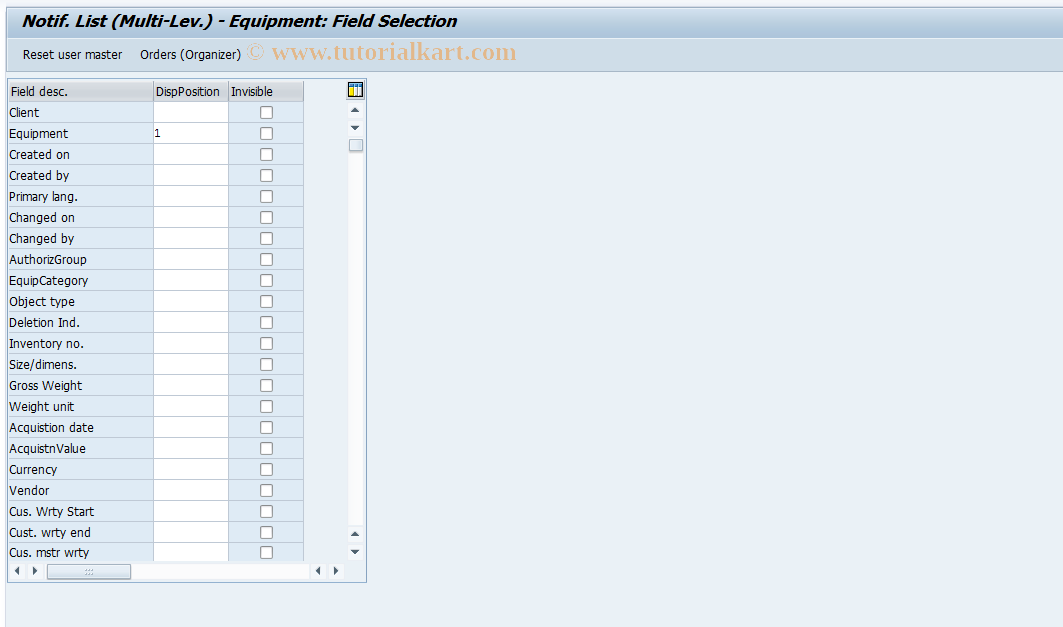Toggle Invisible checkbox for Equipment
The width and height of the screenshot is (1063, 627).
266,134
